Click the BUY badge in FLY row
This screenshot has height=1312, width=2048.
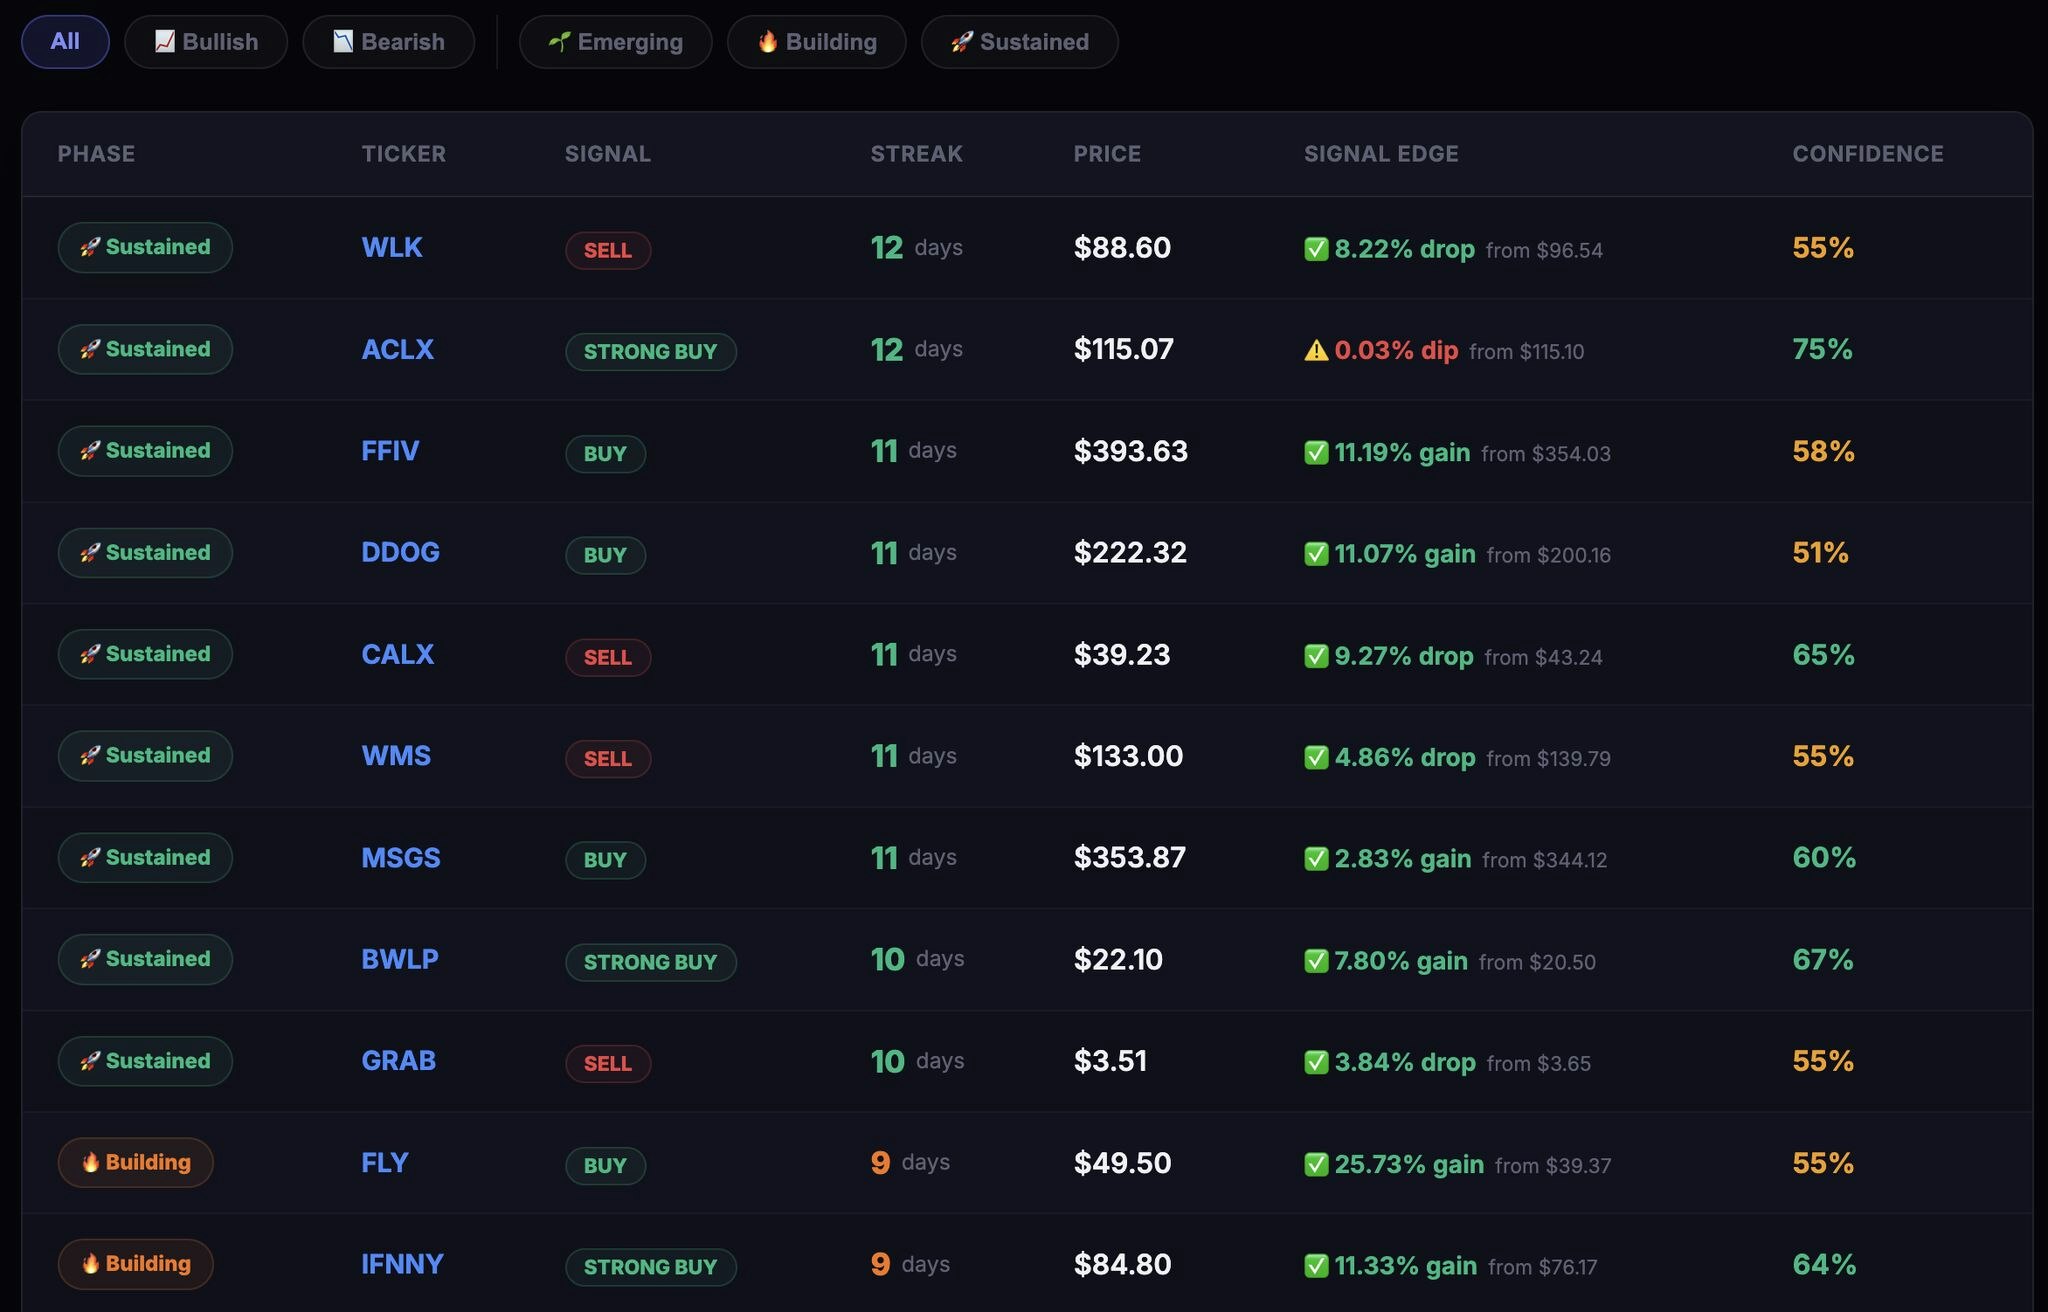605,1165
